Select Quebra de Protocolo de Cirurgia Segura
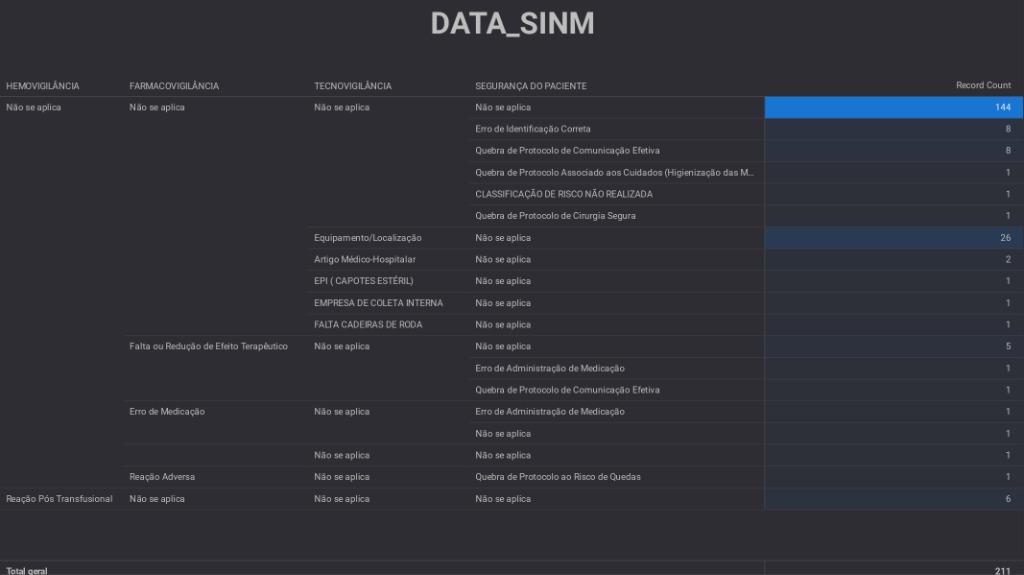The height and width of the screenshot is (575, 1024). pyautogui.click(x=555, y=216)
